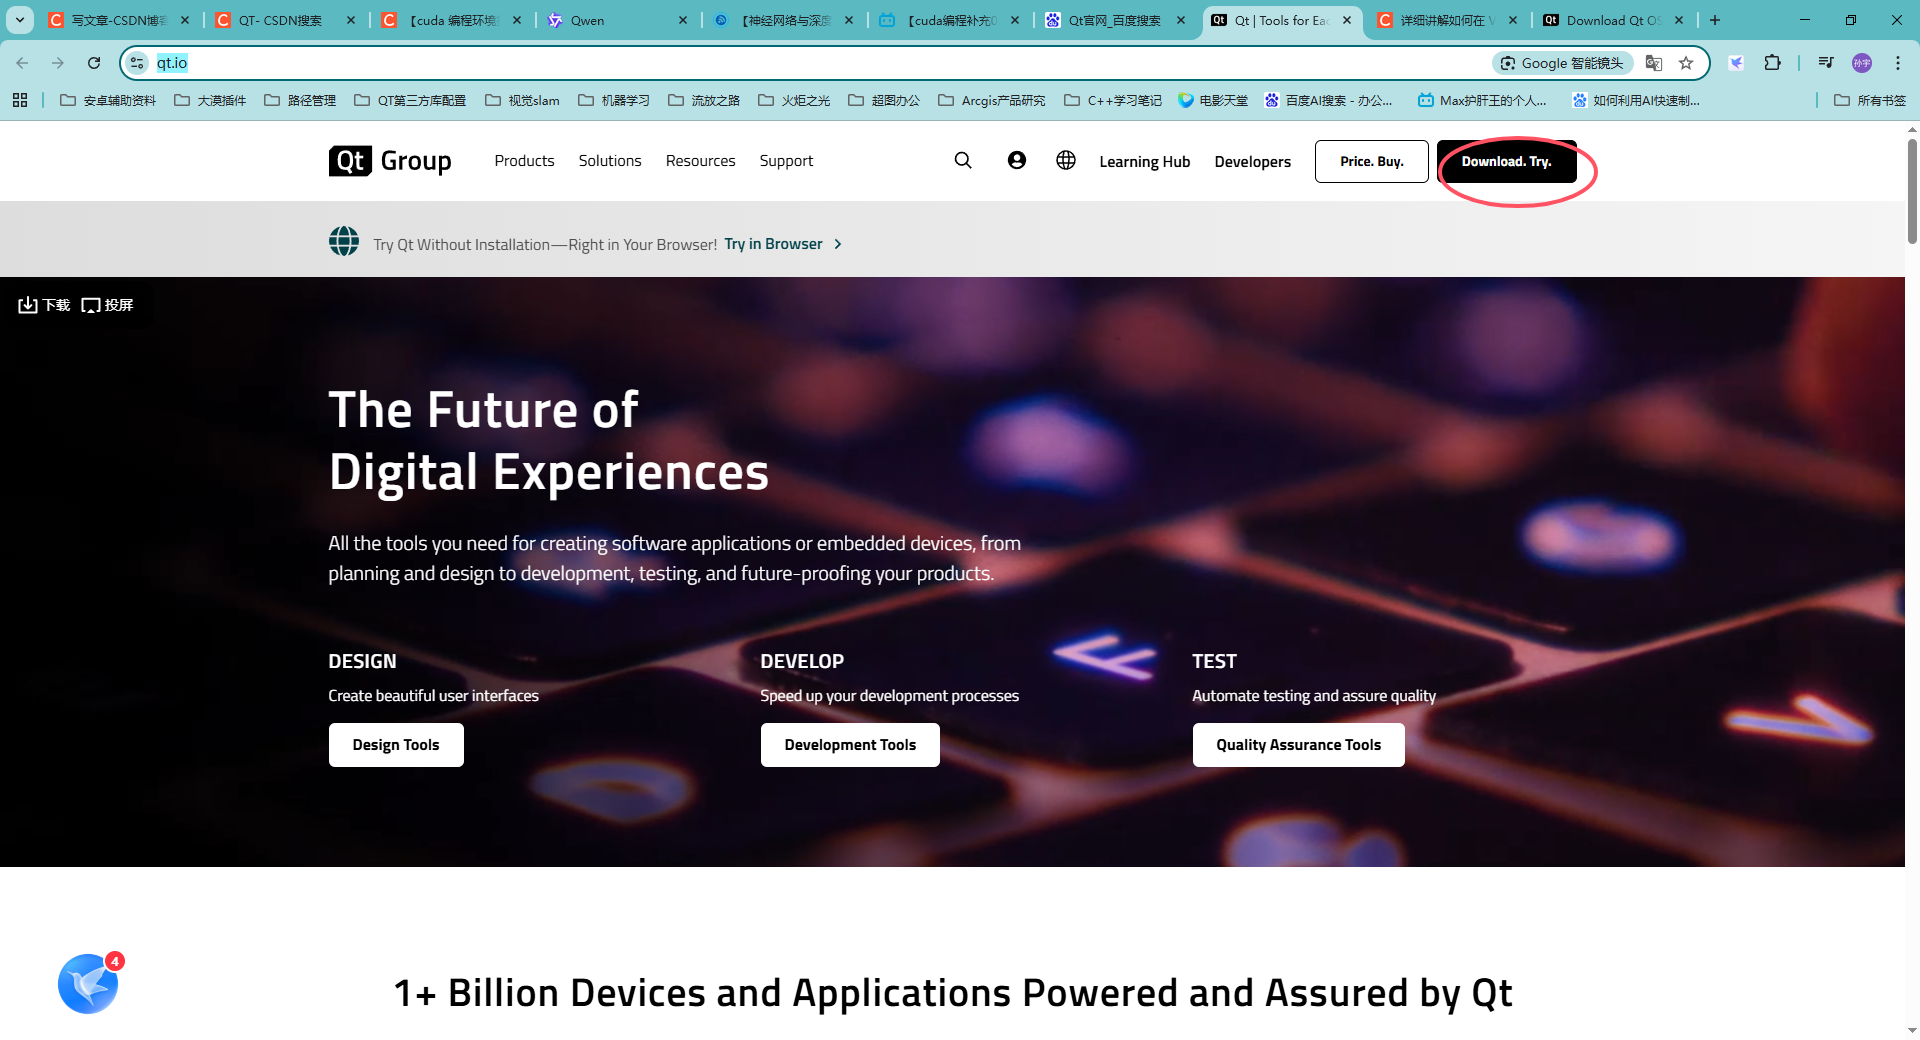Switch to the QT- CSDN搜索 tab
The image size is (1920, 1040).
(x=283, y=20)
